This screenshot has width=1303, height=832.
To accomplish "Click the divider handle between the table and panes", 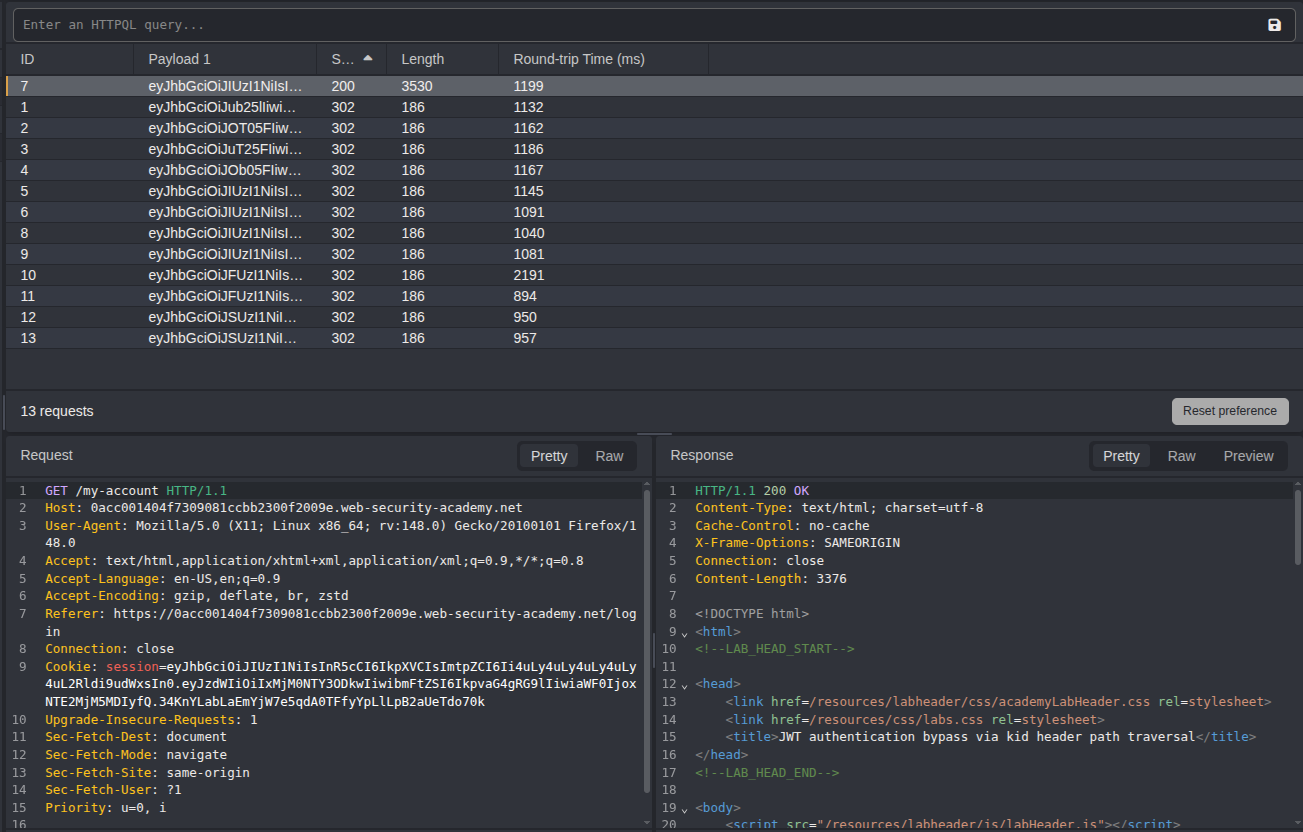I will click(652, 434).
